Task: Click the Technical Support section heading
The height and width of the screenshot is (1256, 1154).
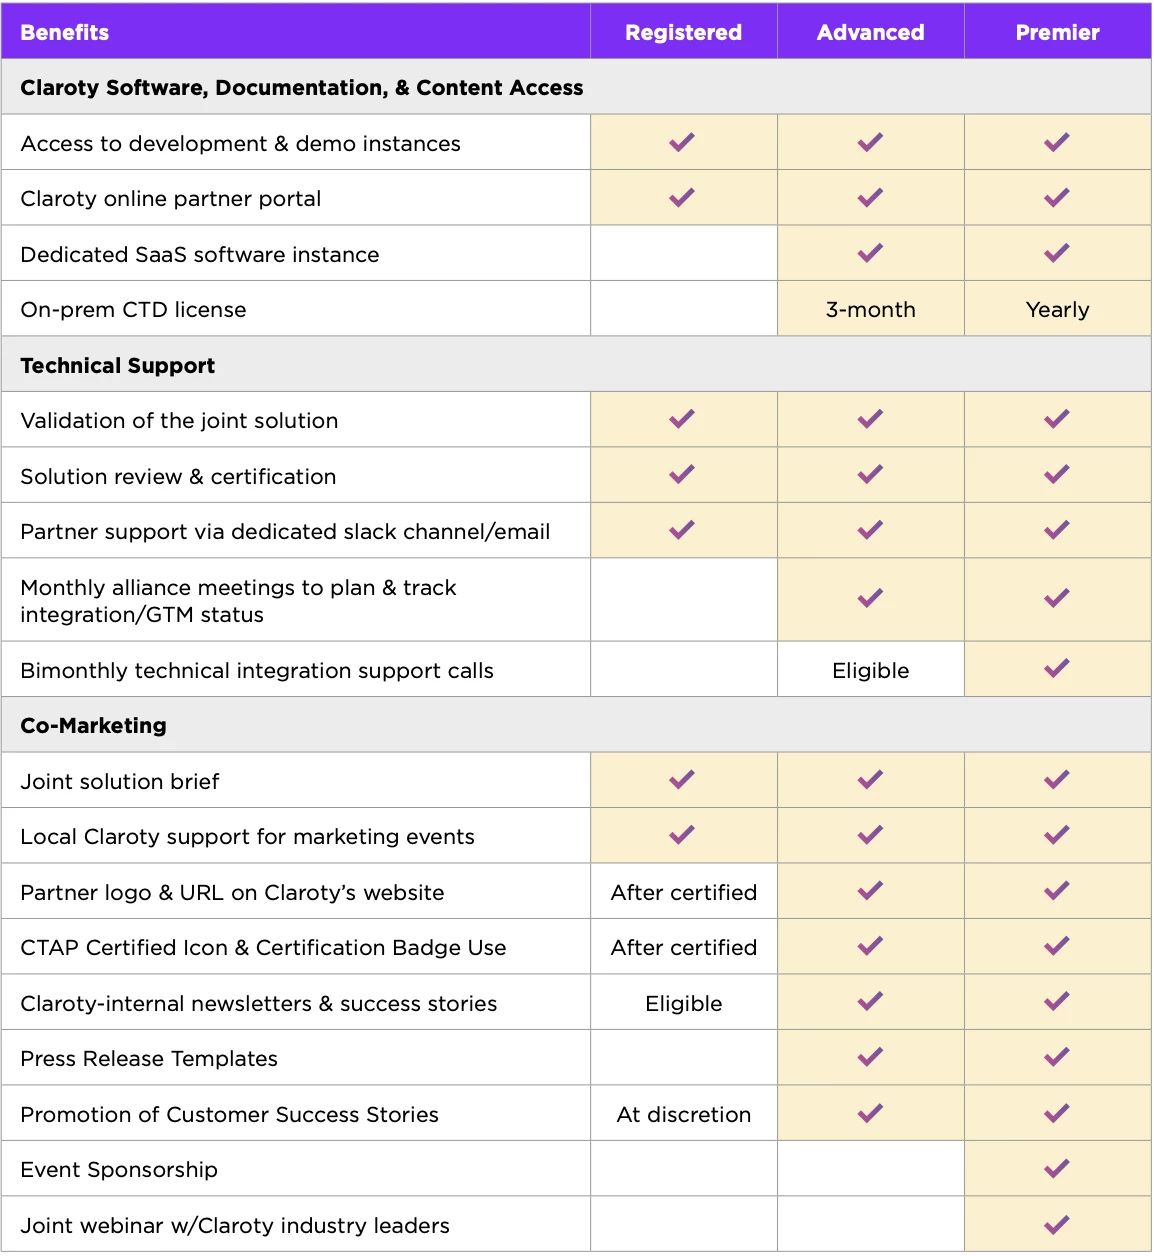Action: pyautogui.click(x=118, y=366)
